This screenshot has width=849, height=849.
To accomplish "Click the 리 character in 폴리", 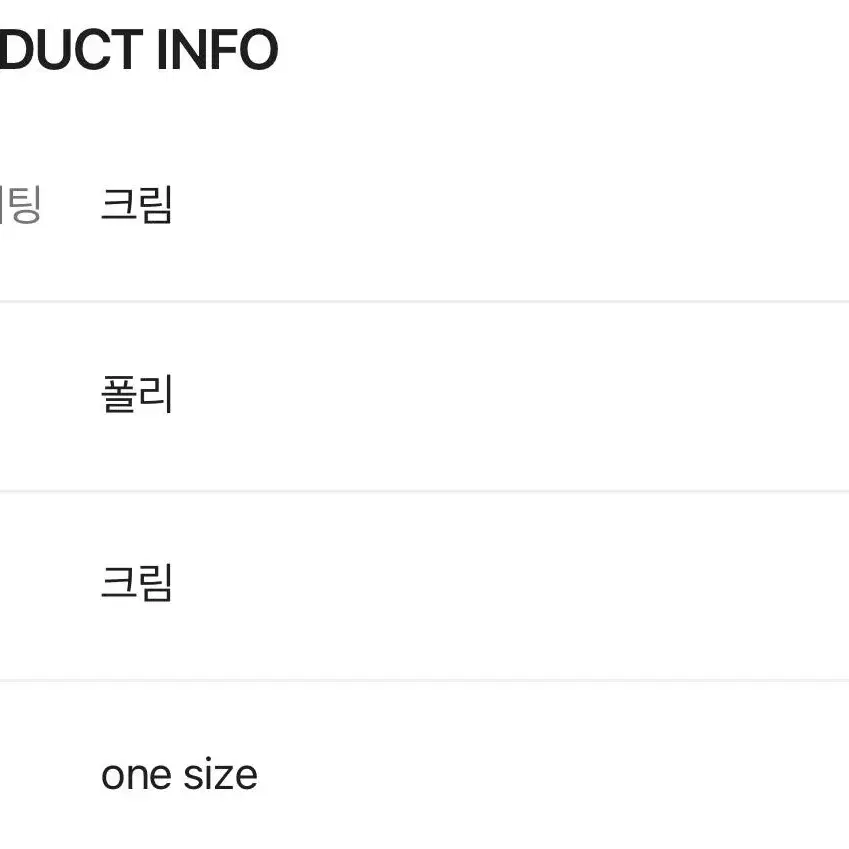I will point(156,394).
